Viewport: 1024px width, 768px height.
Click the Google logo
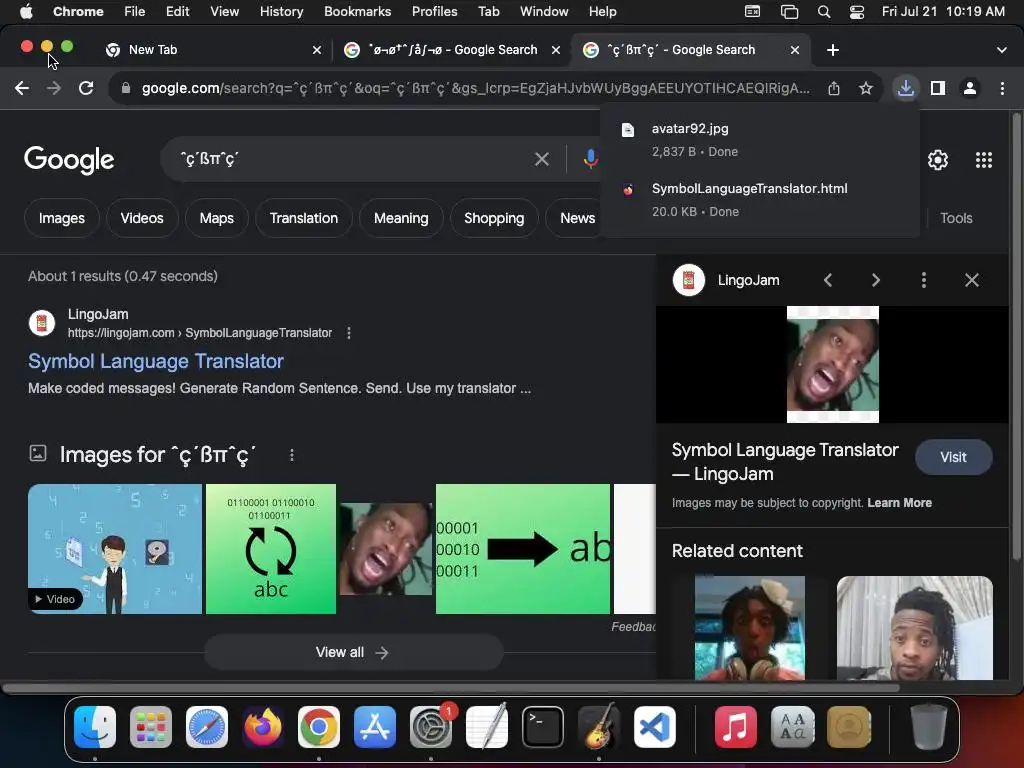click(69, 160)
